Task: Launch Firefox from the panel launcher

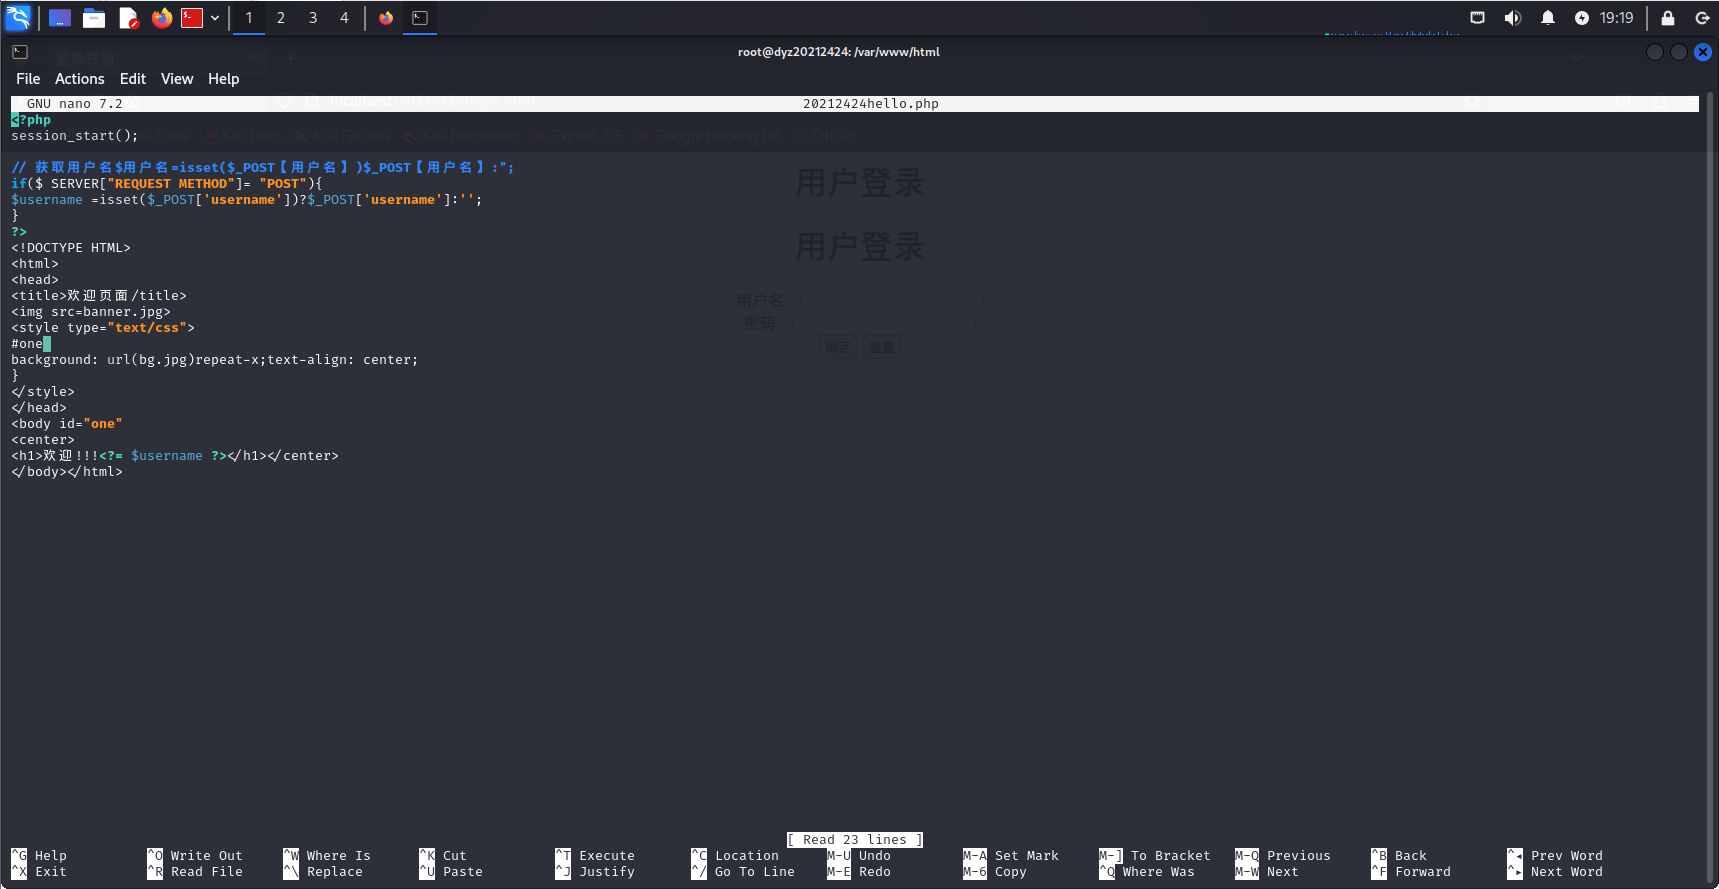Action: pyautogui.click(x=162, y=18)
